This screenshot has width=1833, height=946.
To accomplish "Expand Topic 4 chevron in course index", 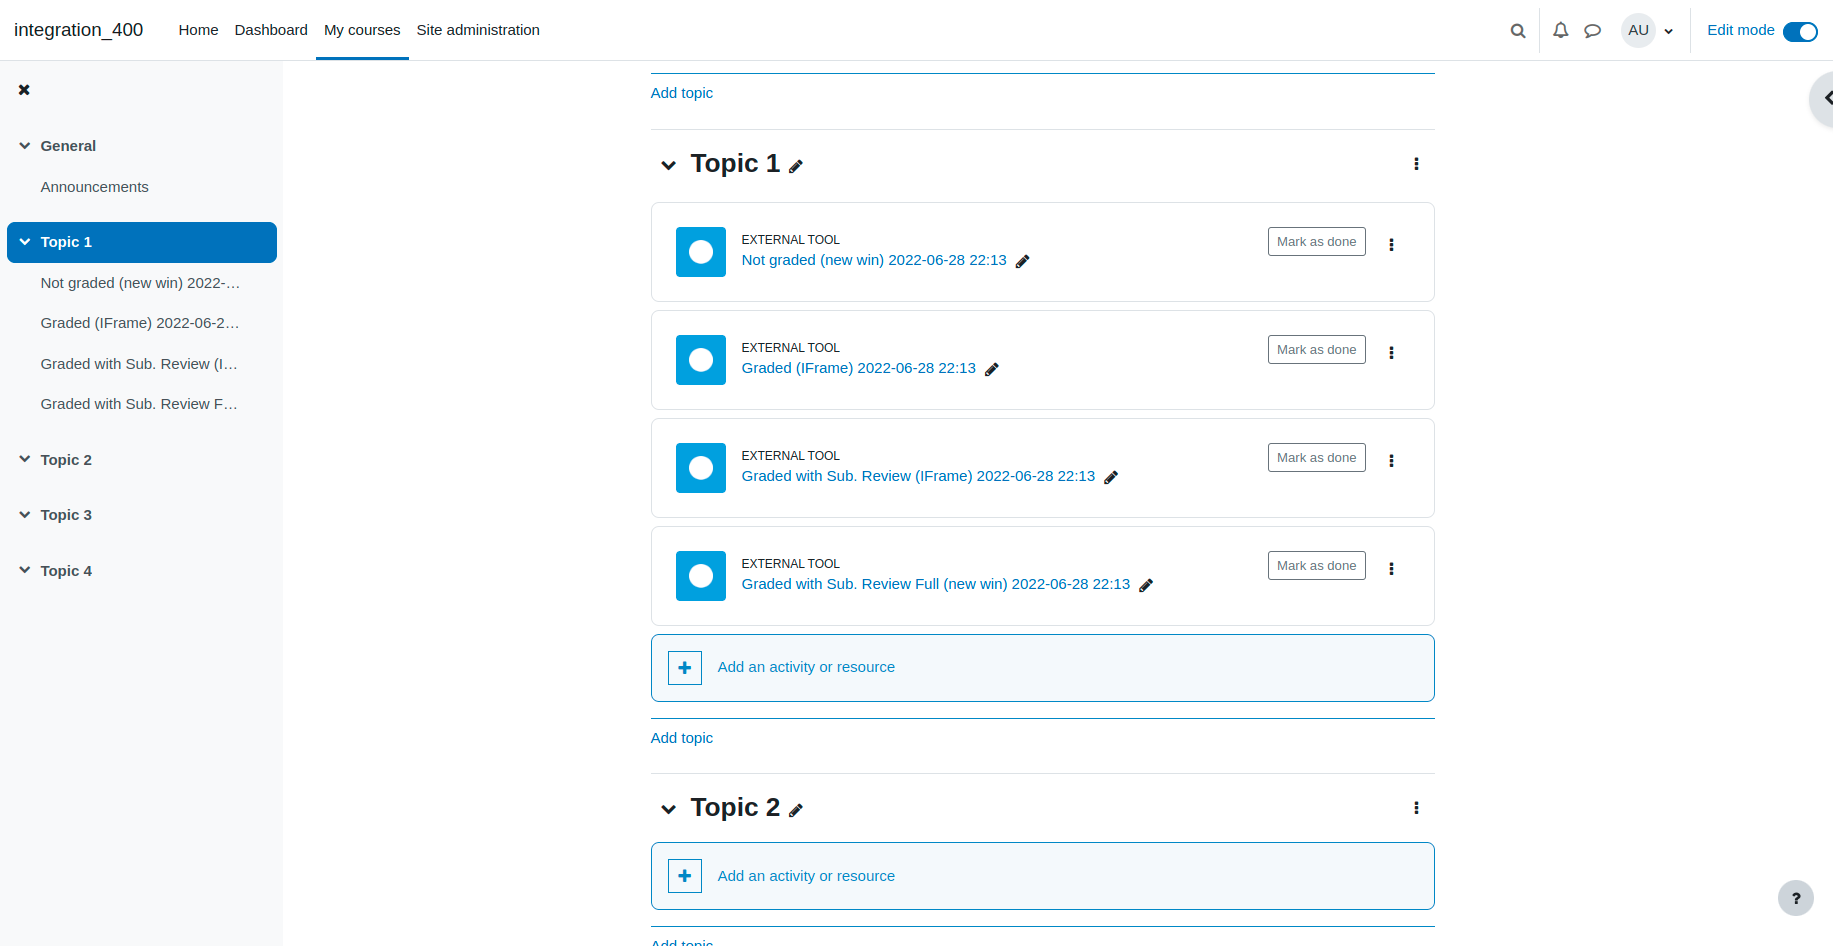I will point(24,571).
